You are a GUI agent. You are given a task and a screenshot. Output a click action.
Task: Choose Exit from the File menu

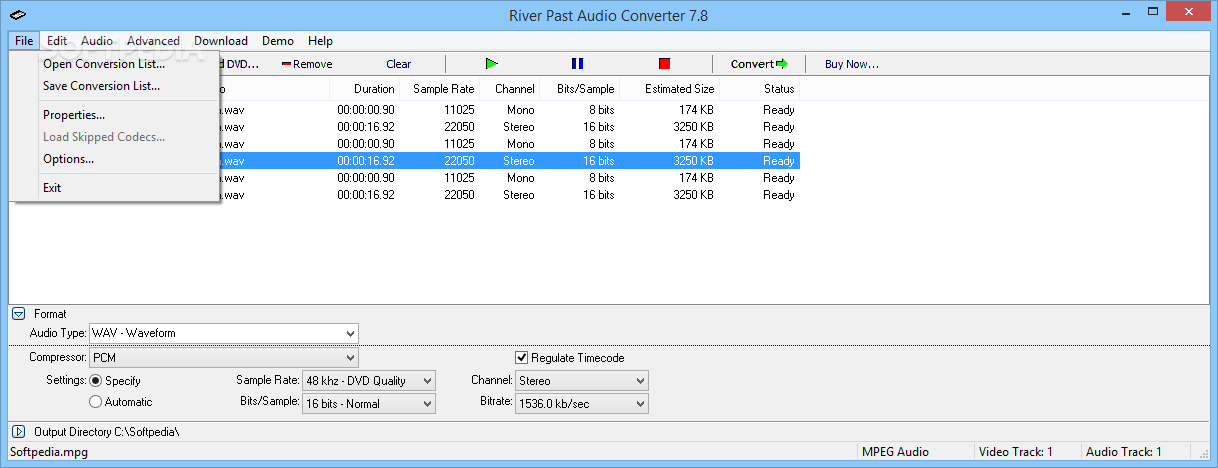pyautogui.click(x=114, y=188)
